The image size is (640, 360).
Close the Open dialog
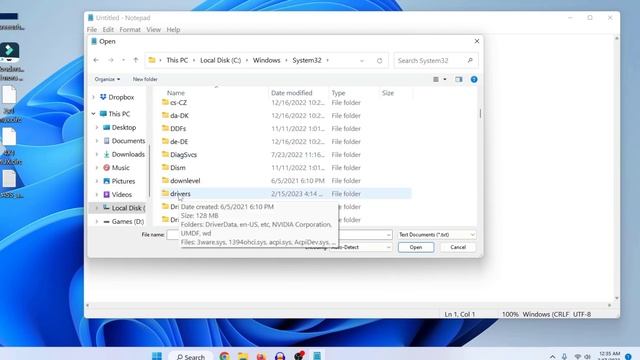[477, 41]
